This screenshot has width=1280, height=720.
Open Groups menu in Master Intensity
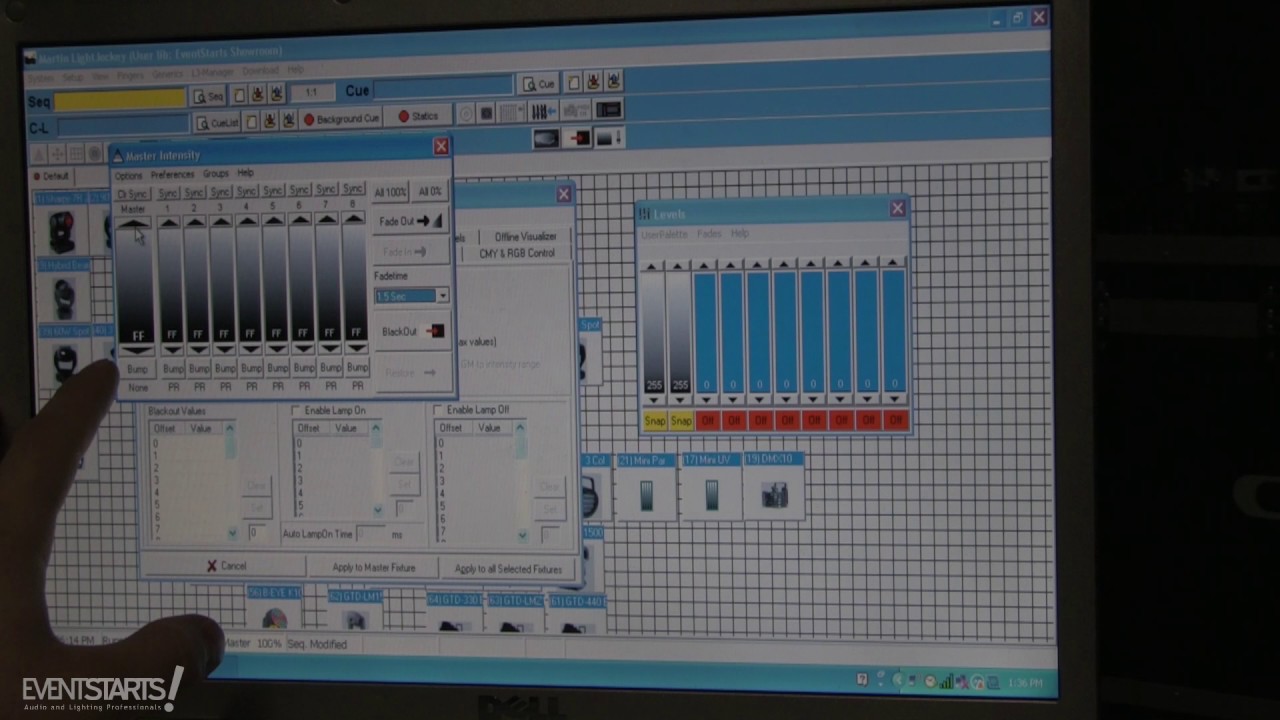[x=215, y=174]
